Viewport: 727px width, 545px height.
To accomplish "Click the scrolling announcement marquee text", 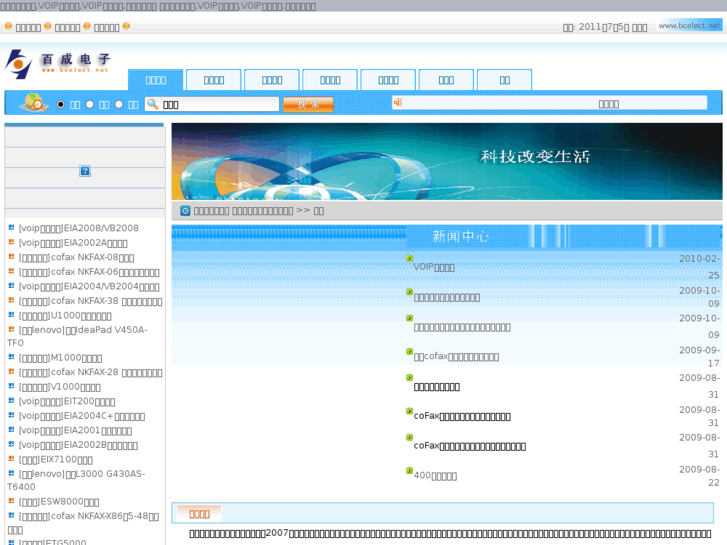I will (x=608, y=104).
